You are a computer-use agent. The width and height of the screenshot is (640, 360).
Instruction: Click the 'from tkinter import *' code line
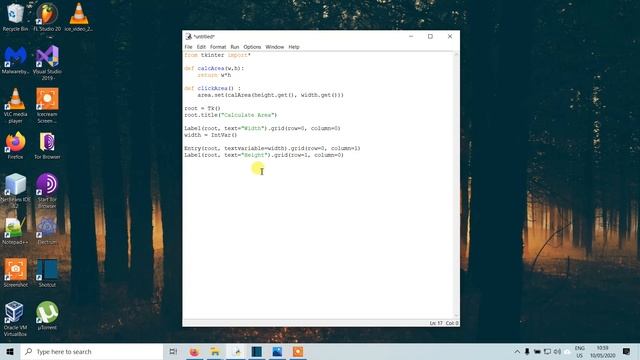217,55
